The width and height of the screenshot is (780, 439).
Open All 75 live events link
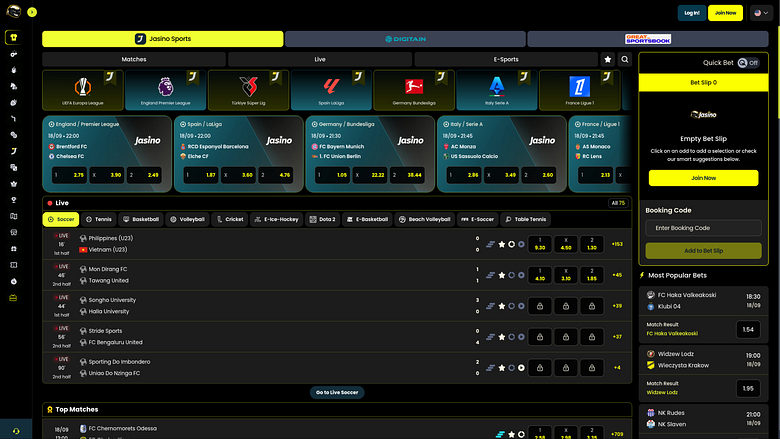pos(618,203)
